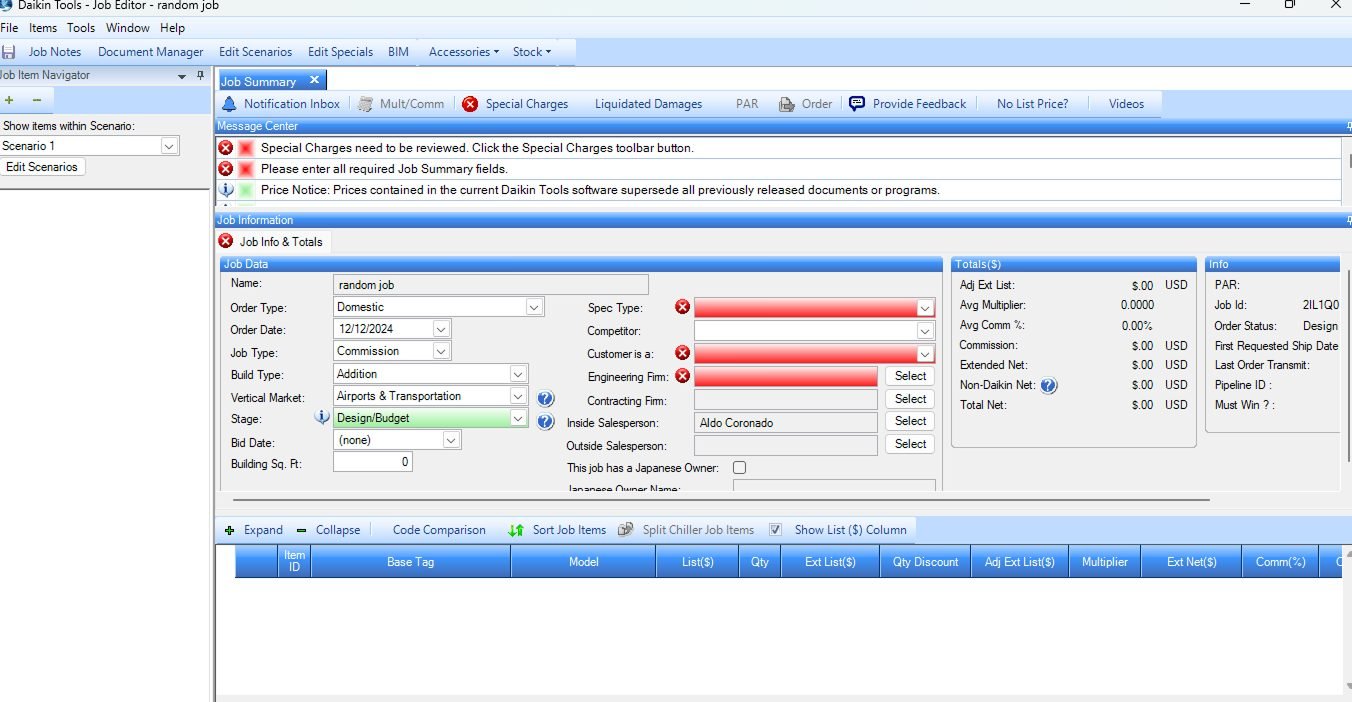Open the Tools menu

tap(81, 28)
